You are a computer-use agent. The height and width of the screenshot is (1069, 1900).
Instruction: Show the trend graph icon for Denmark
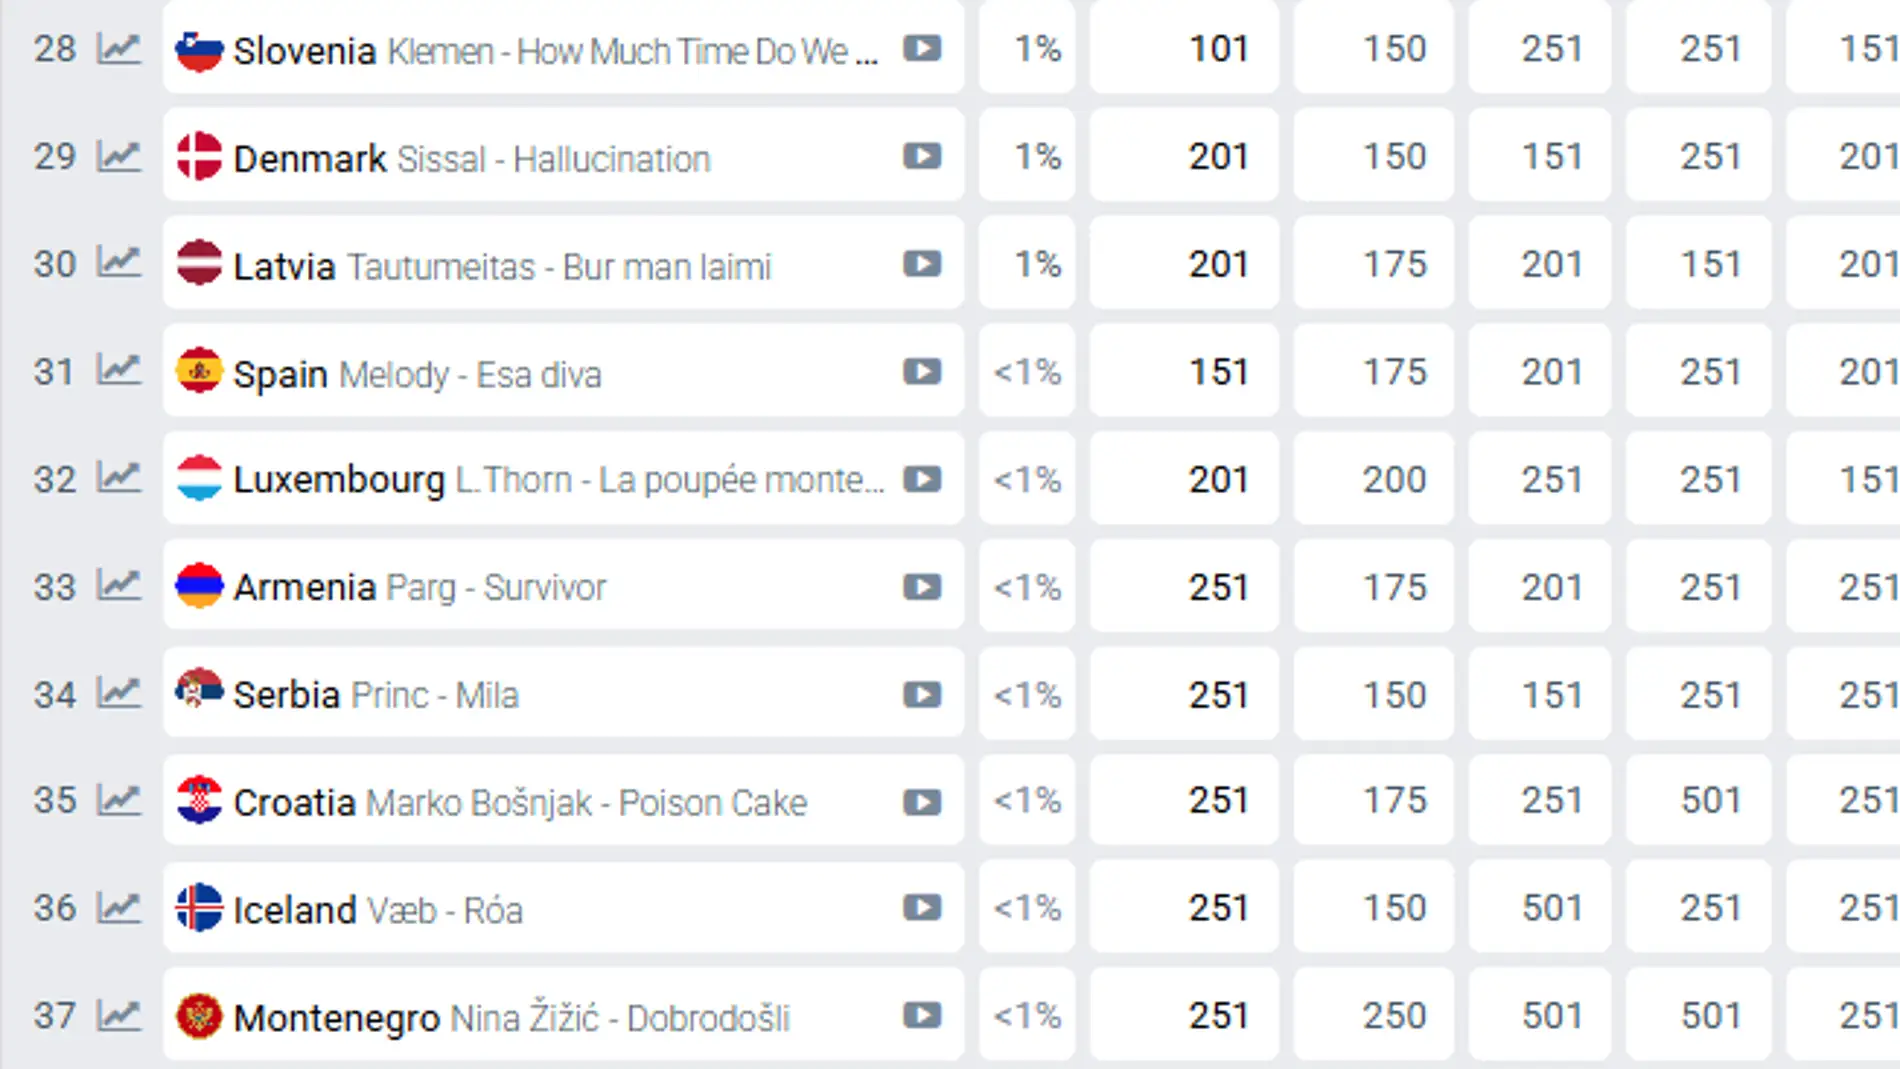click(118, 156)
